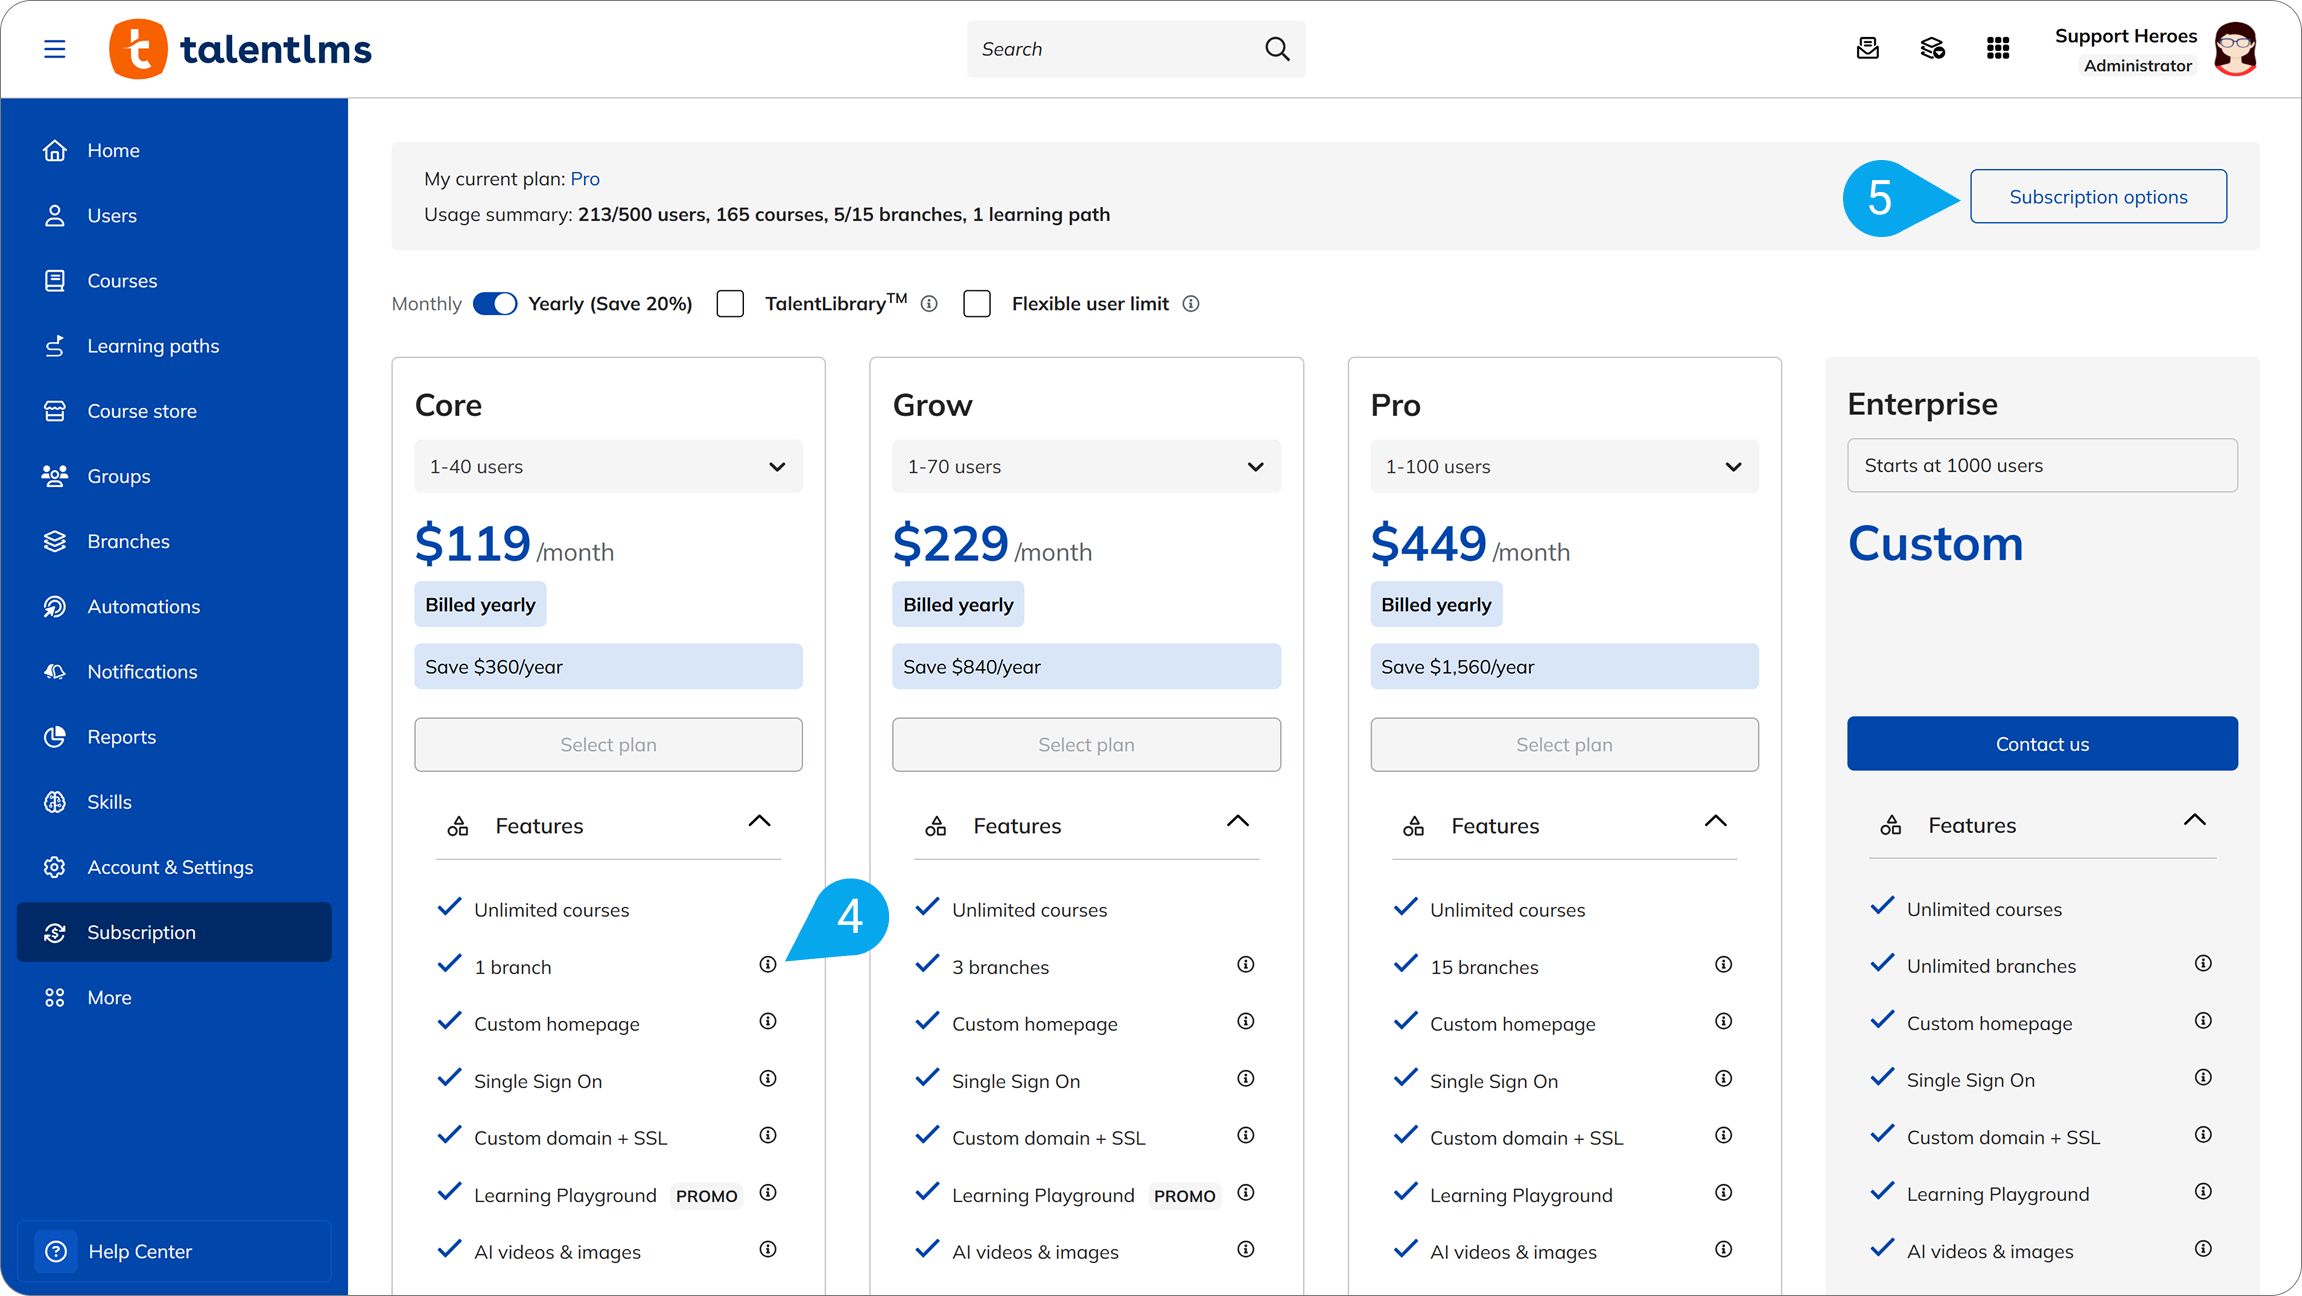Show info for Pro Single Sign On
Screen dimensions: 2302x1296
(x=1724, y=1079)
